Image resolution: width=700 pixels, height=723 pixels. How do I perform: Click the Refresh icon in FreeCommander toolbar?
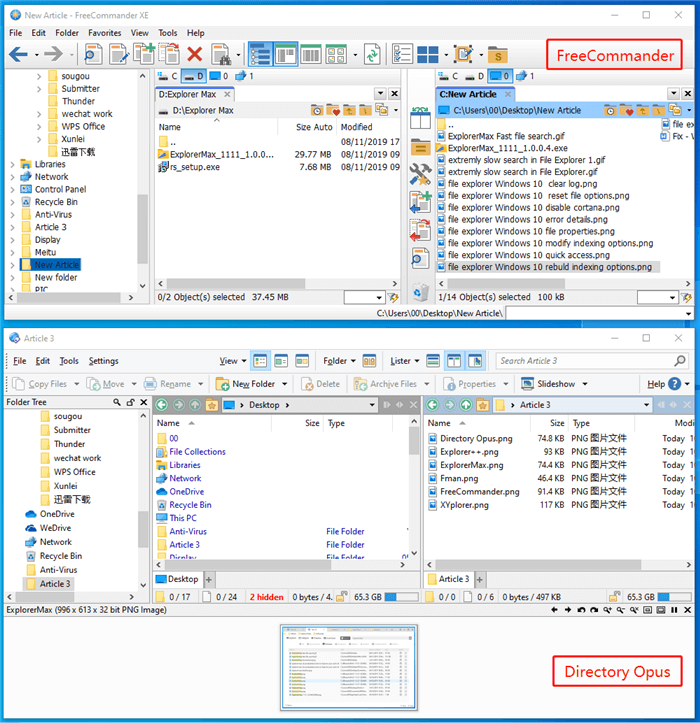(x=372, y=54)
